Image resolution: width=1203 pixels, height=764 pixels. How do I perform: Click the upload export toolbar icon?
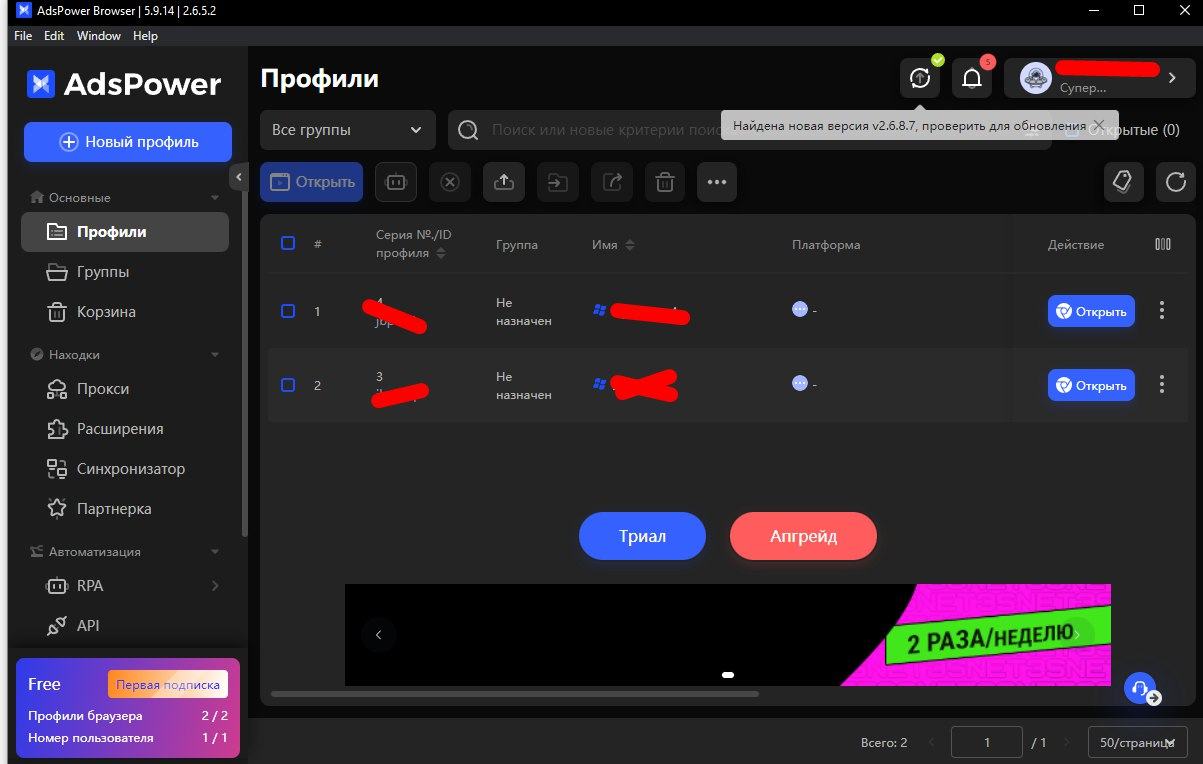point(504,182)
